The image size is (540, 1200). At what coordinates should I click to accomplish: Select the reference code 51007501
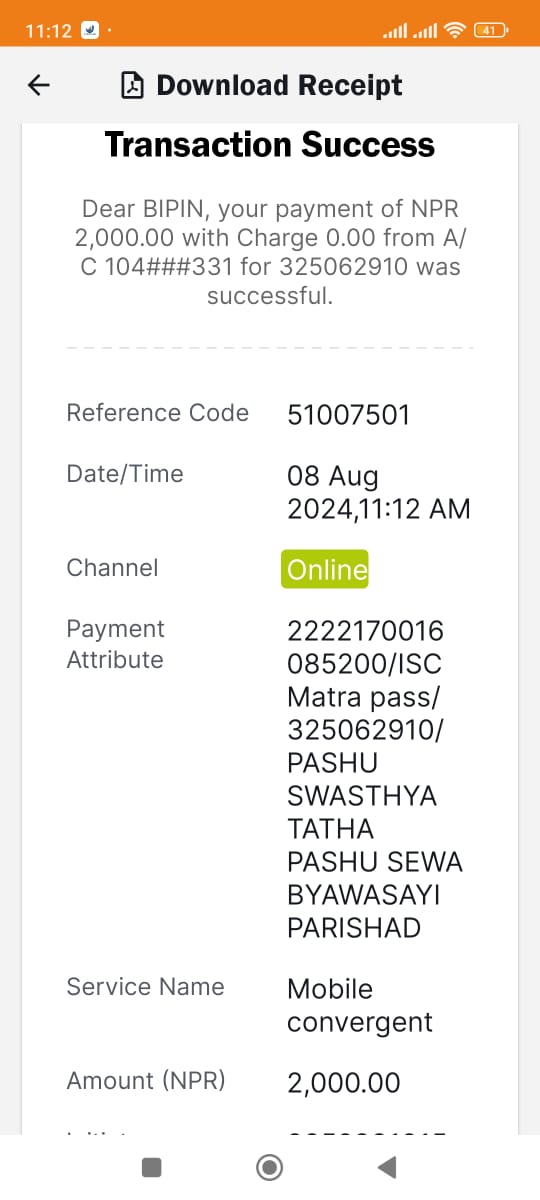(348, 415)
